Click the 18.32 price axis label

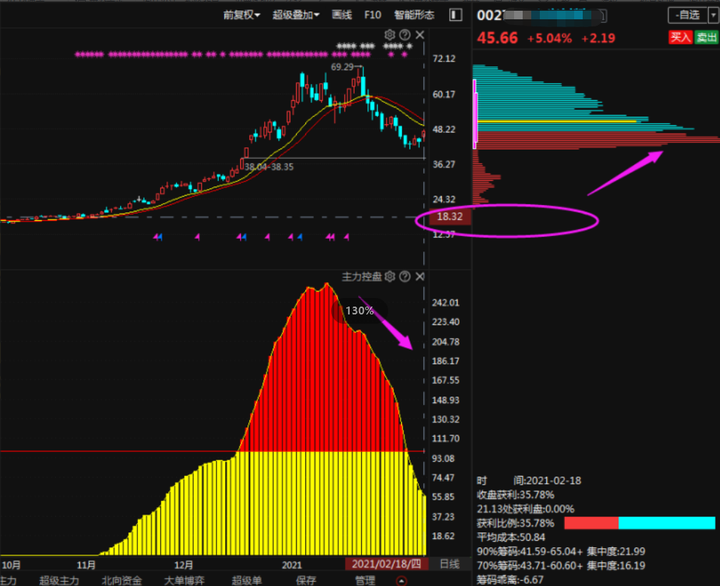click(x=450, y=217)
